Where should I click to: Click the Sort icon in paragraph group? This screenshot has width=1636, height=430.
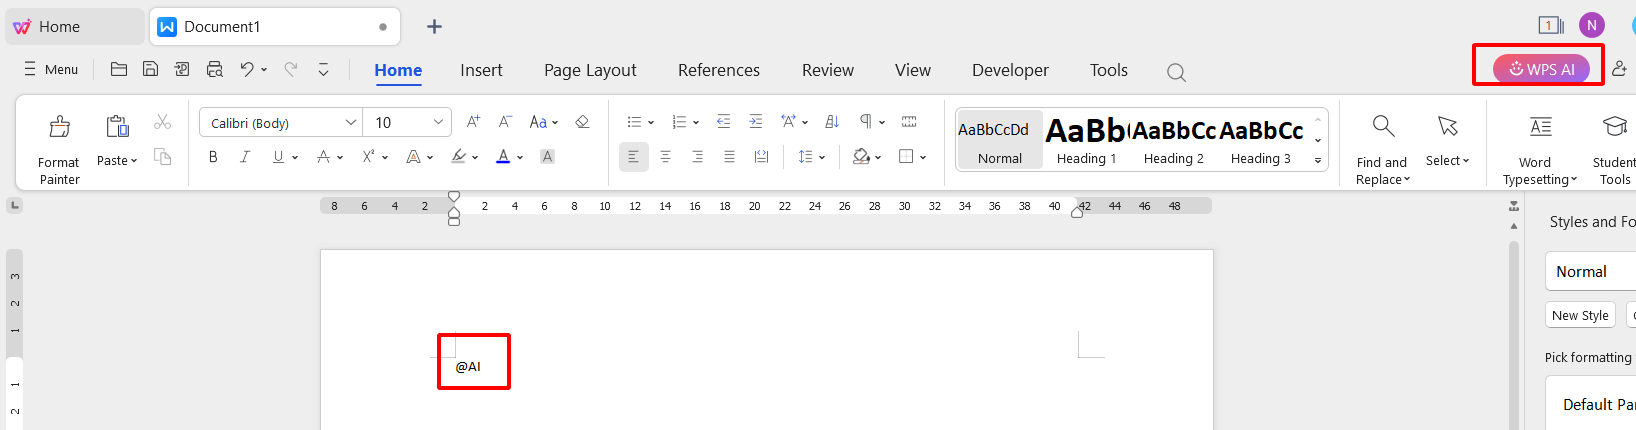[832, 122]
